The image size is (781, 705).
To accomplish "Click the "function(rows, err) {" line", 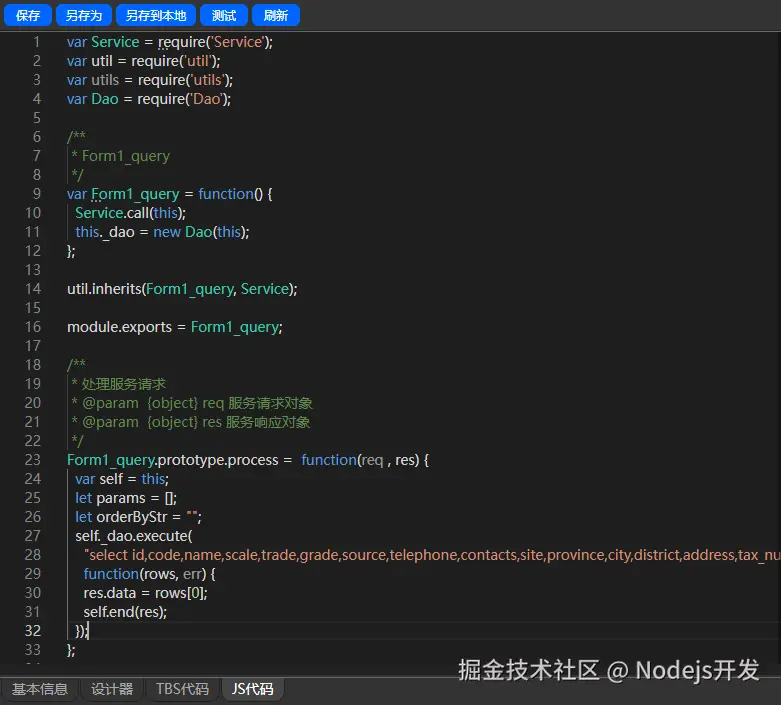I will tap(149, 574).
